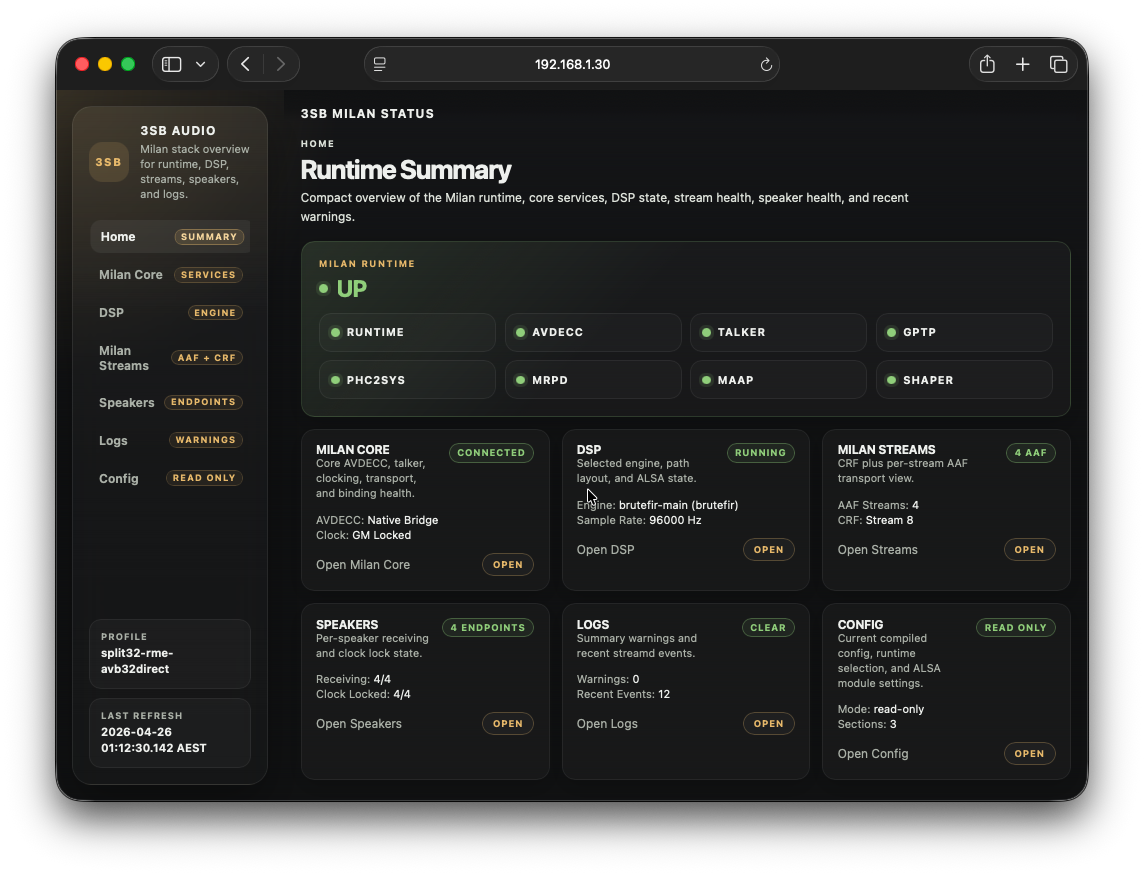Open the sidebar options chevron dropdown
Viewport: 1144px width, 875px height.
point(198,63)
